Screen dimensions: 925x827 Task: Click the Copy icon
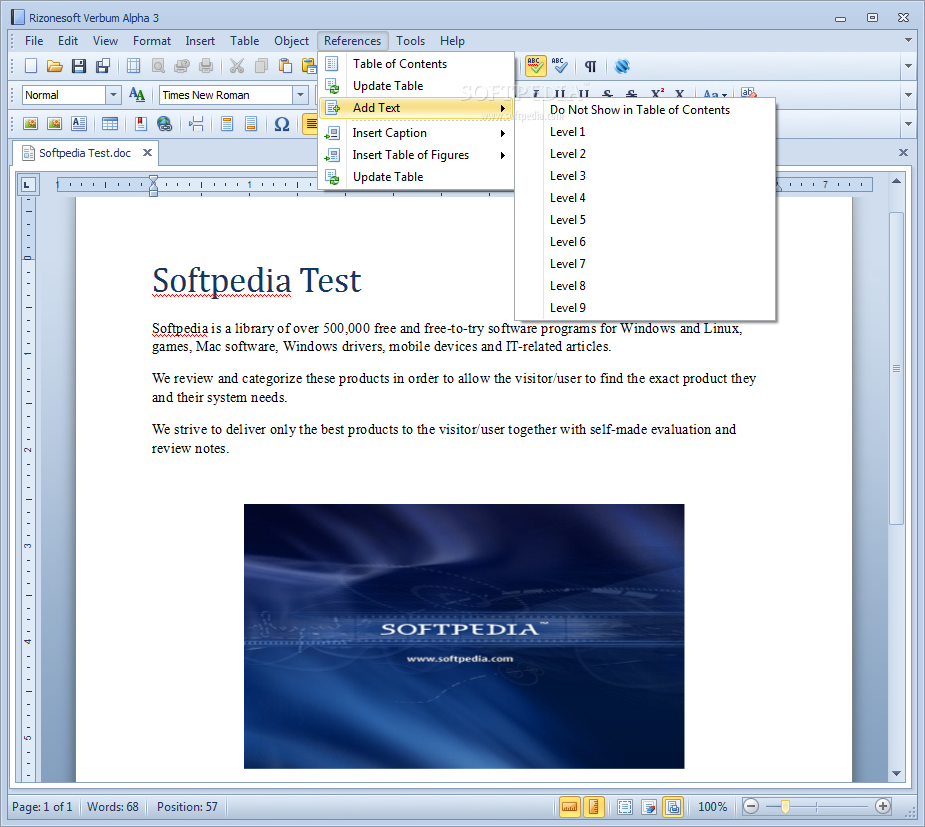[x=261, y=65]
